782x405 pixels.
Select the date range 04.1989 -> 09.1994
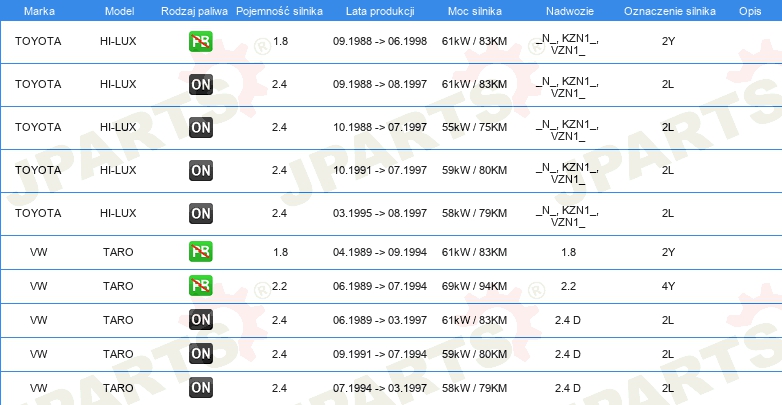[x=380, y=252]
